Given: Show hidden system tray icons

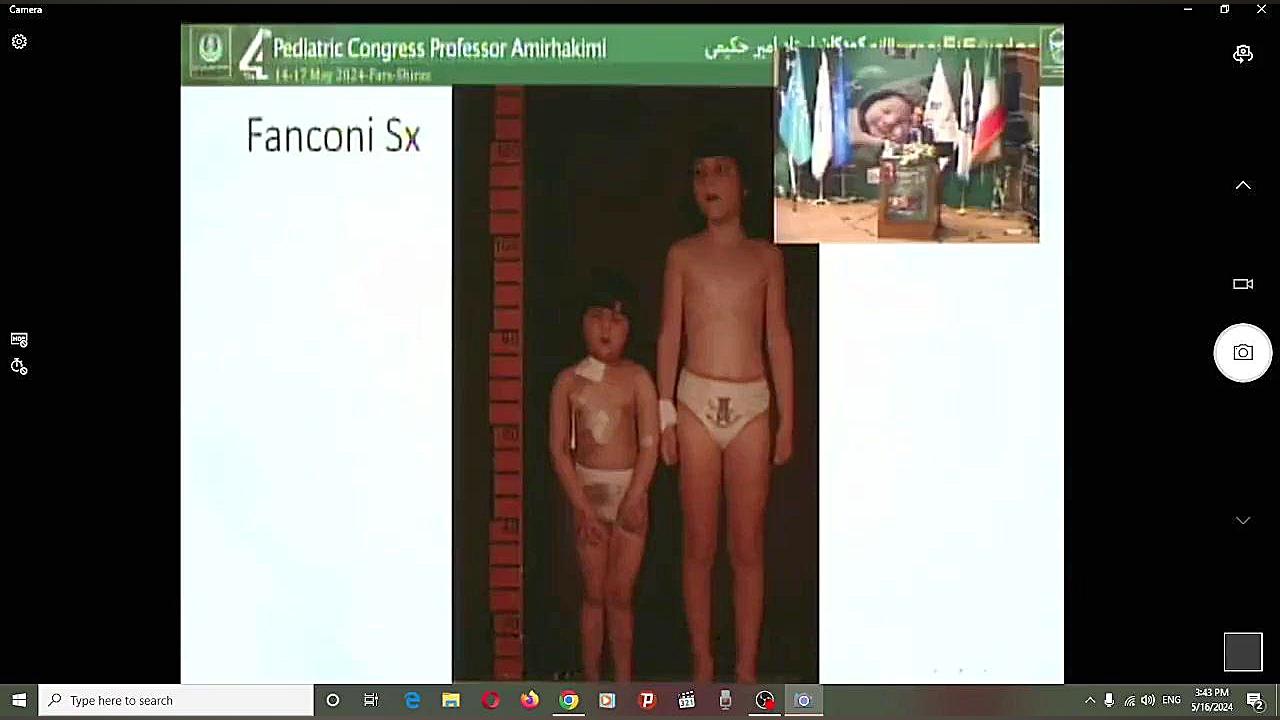Looking at the screenshot, I should (1090, 700).
